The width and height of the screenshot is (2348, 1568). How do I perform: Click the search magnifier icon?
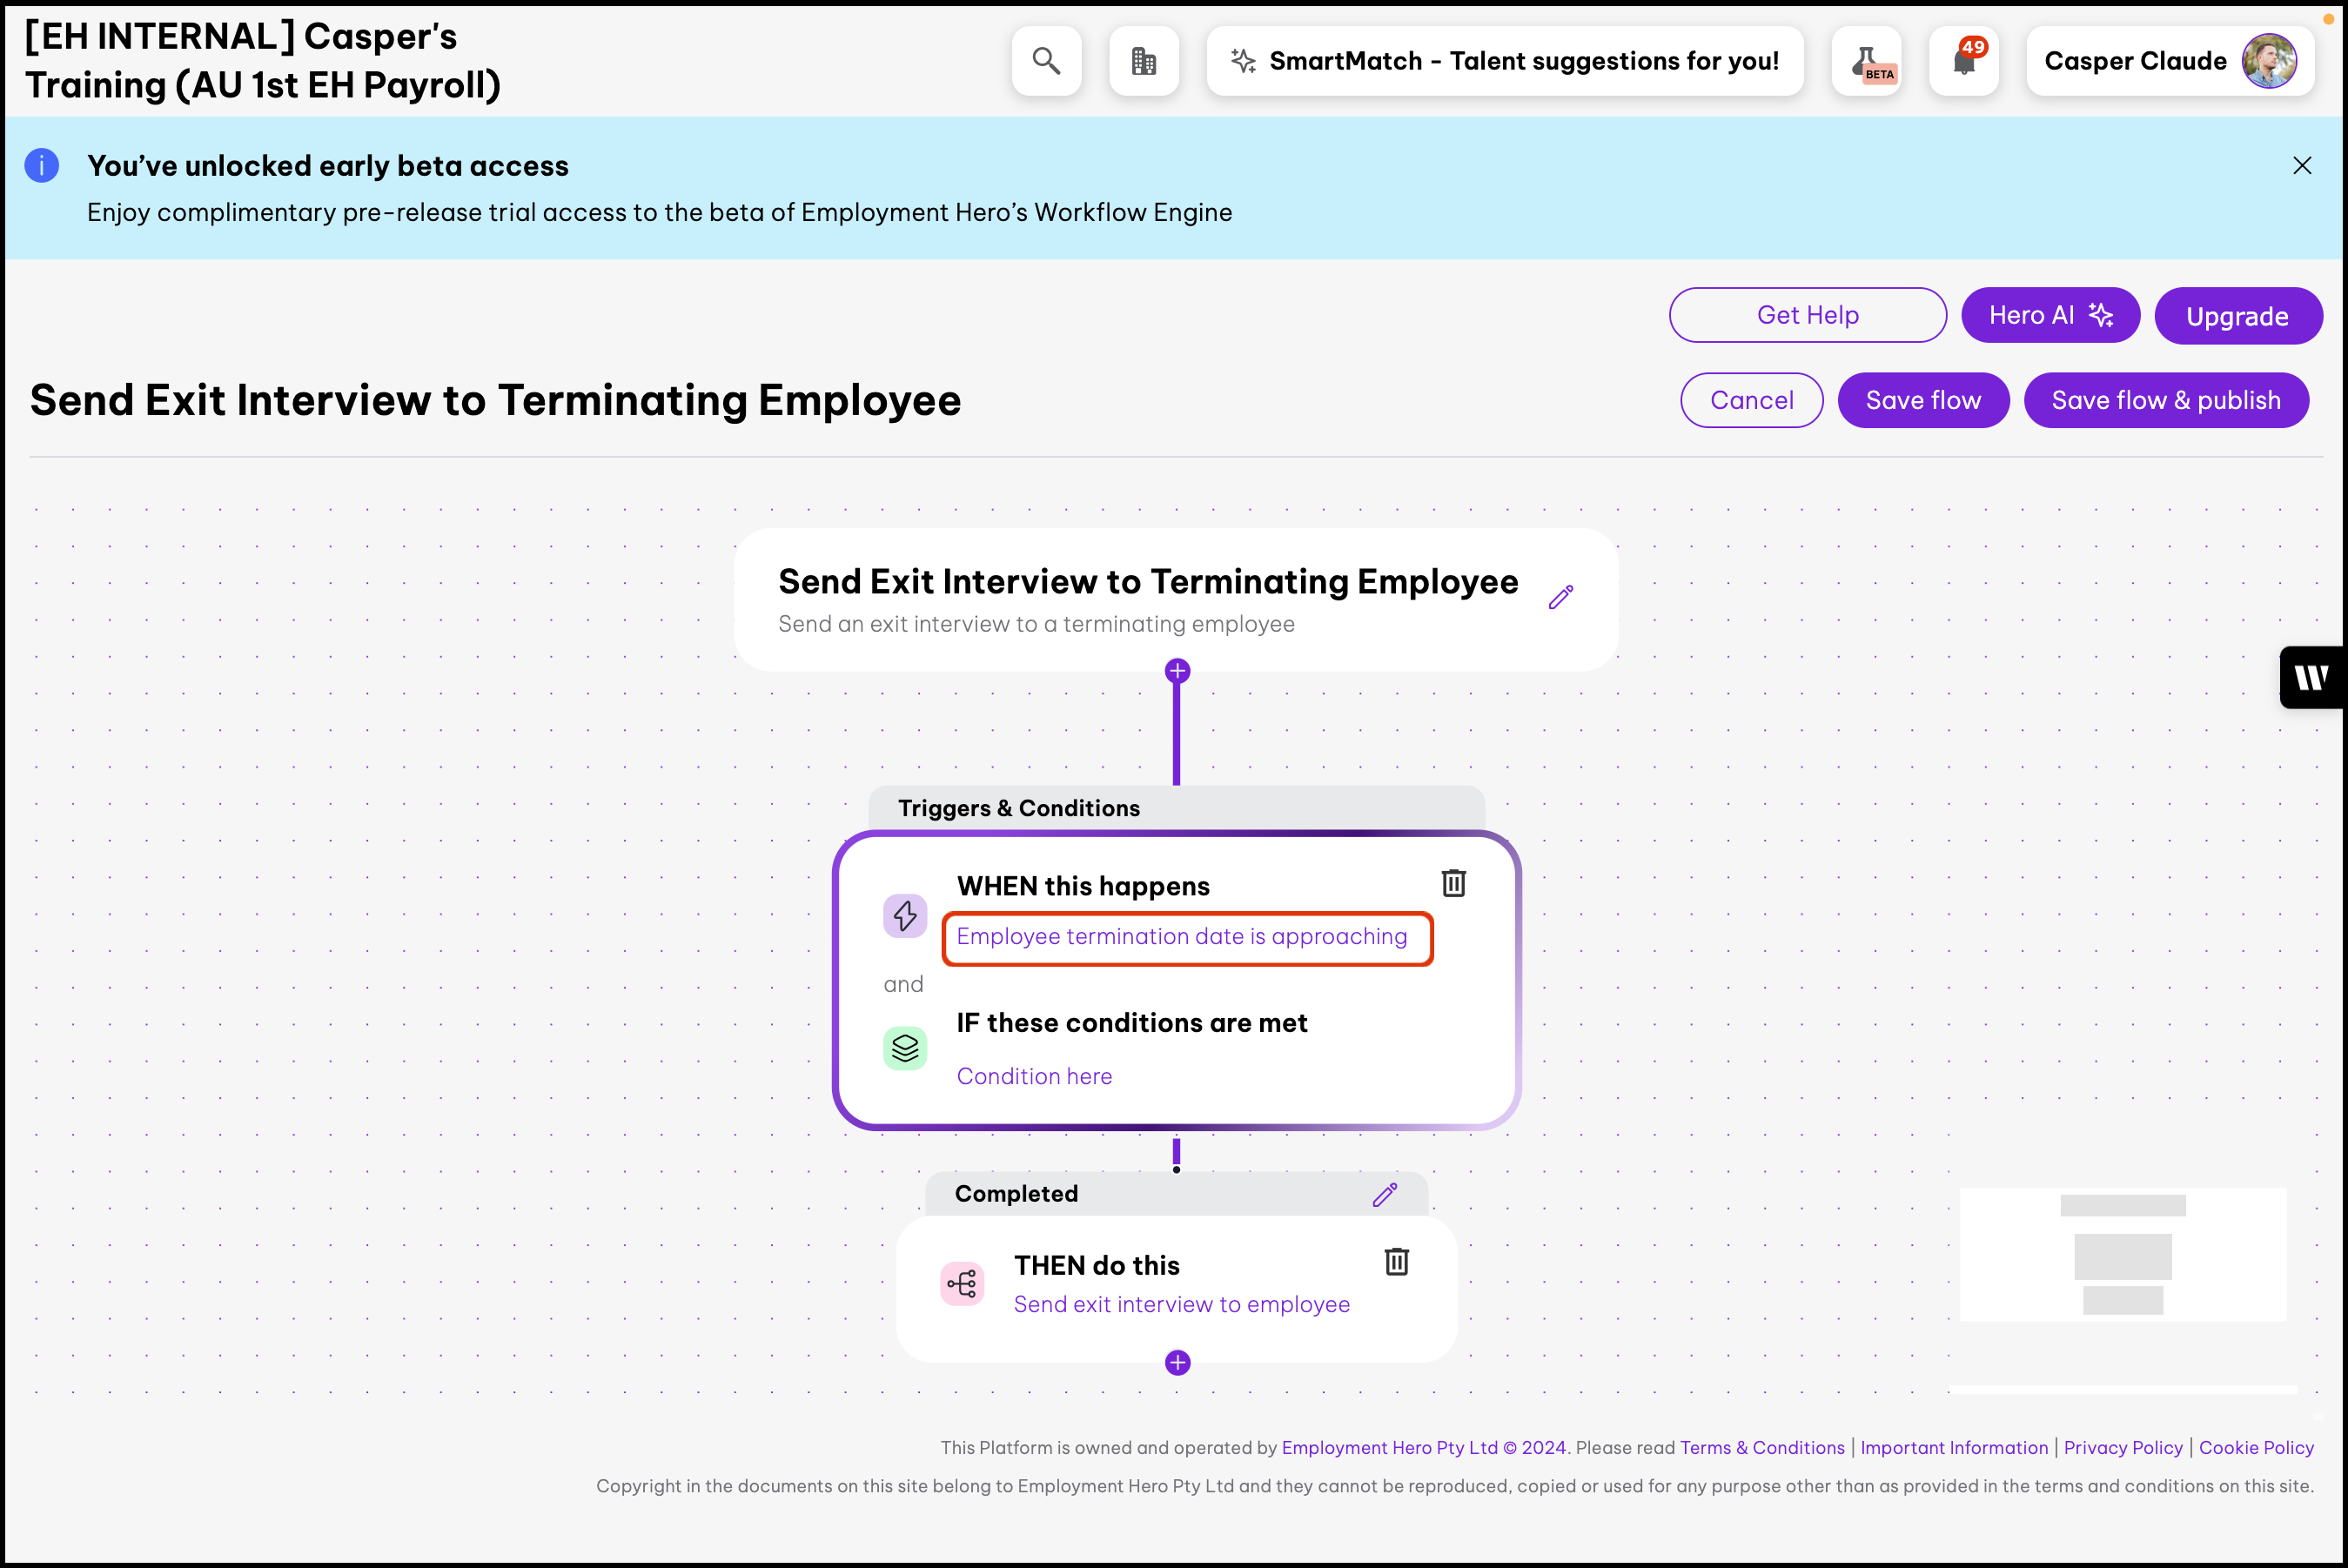click(x=1046, y=61)
